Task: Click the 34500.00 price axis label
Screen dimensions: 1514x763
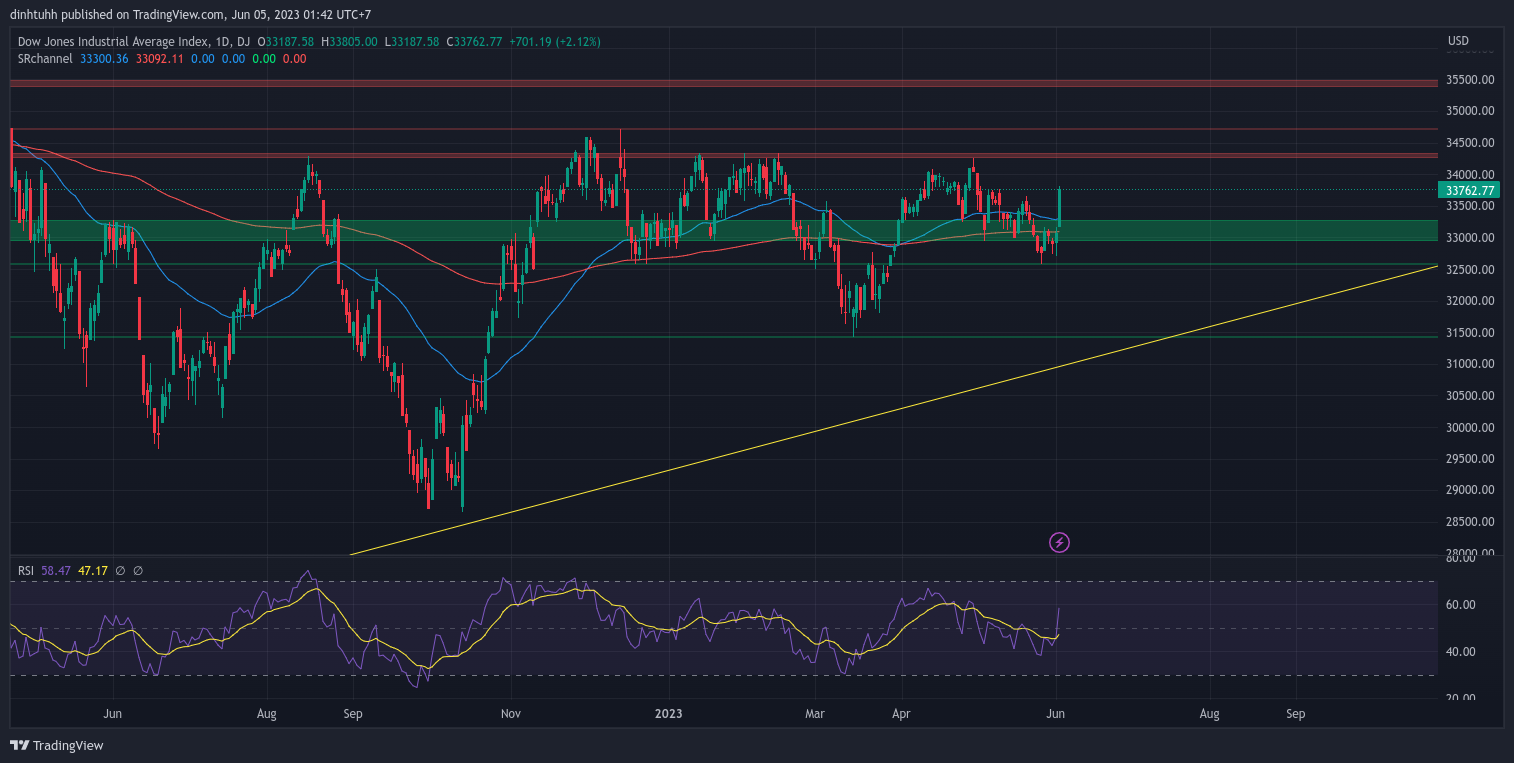Action: click(x=1470, y=144)
